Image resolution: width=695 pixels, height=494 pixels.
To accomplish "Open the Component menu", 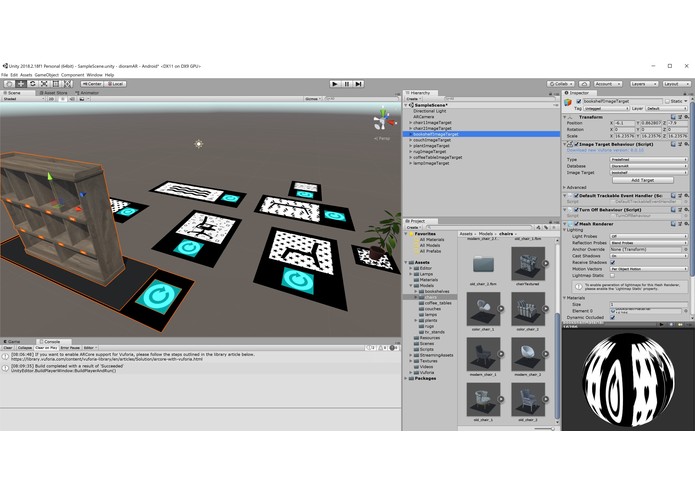I will point(73,75).
